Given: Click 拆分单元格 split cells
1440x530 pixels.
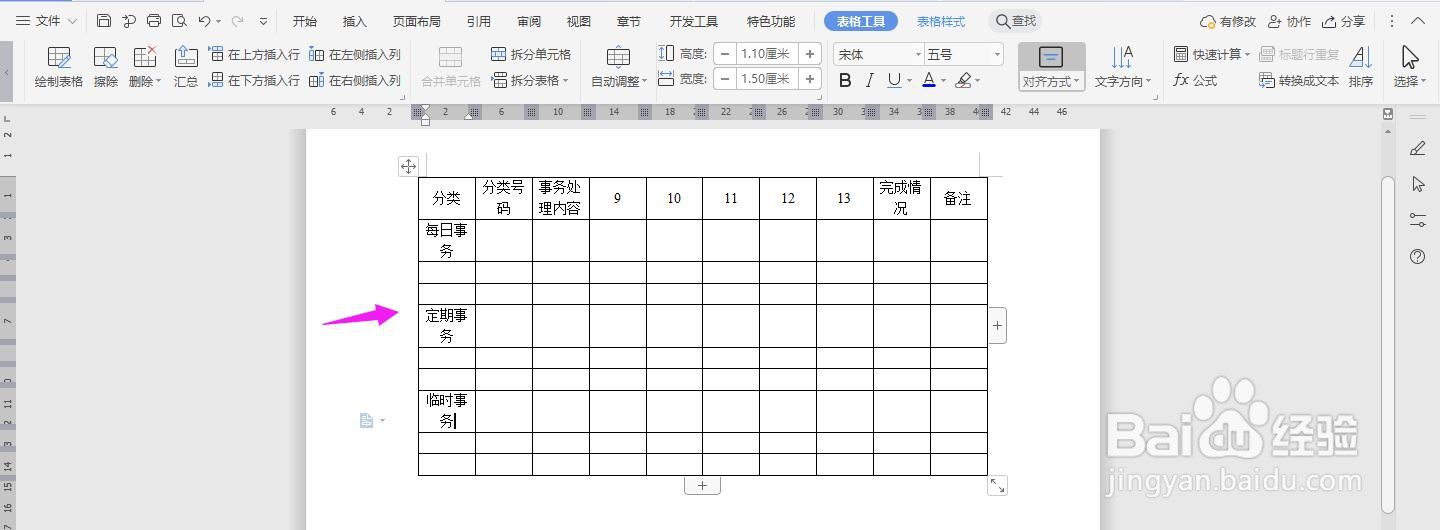Looking at the screenshot, I should (x=531, y=54).
